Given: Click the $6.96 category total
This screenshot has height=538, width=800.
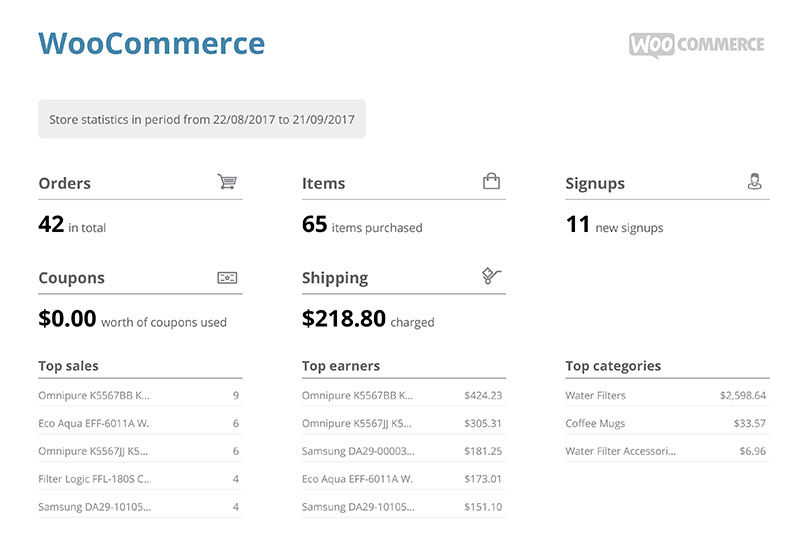Looking at the screenshot, I should tap(753, 451).
